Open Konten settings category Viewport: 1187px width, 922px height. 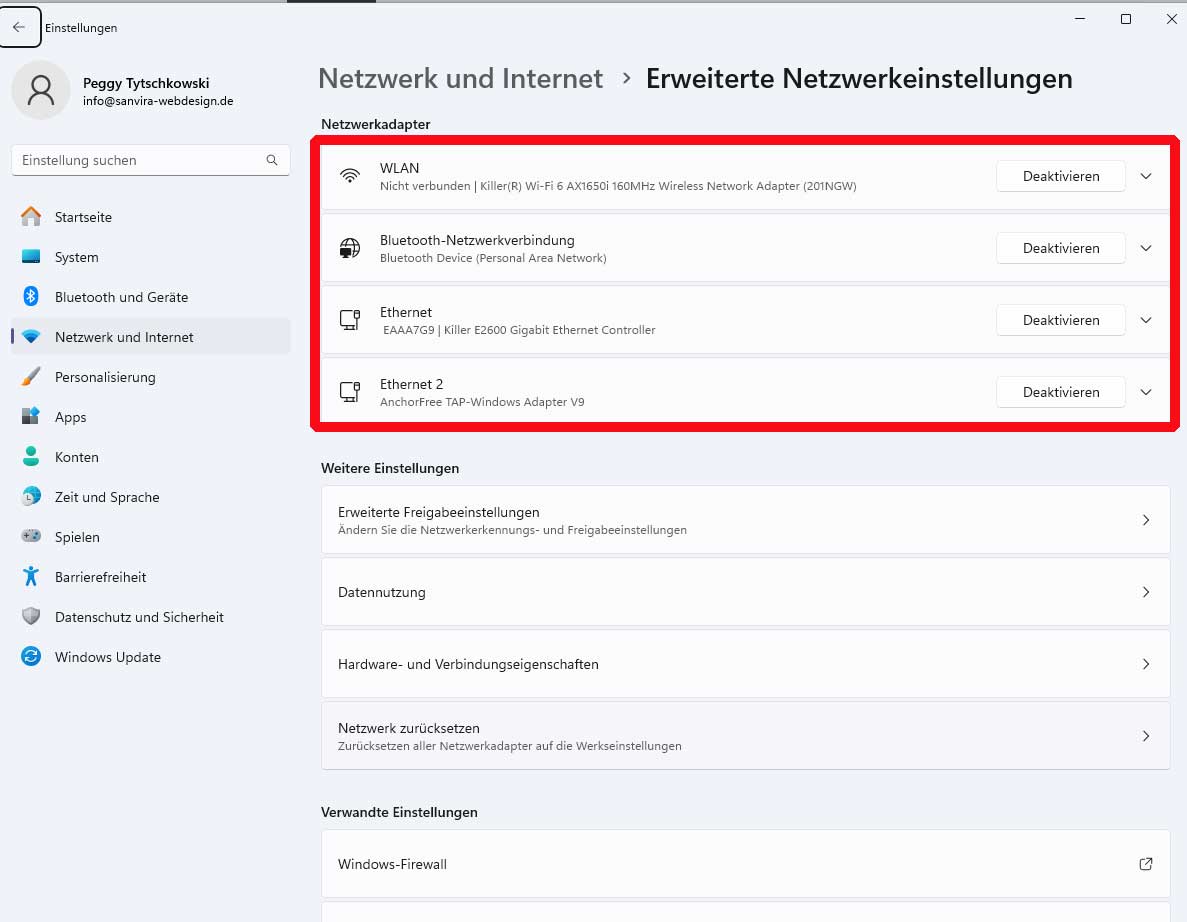pos(151,456)
